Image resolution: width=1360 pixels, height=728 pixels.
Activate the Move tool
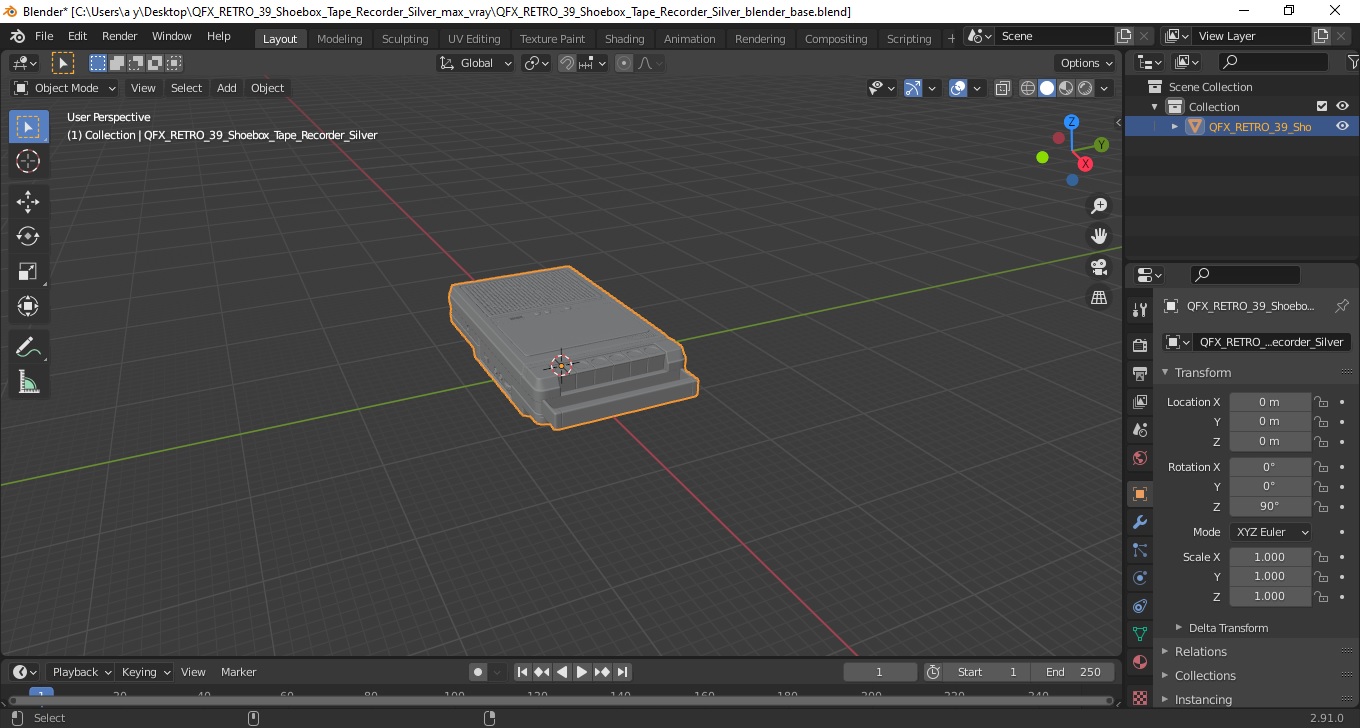pos(28,201)
